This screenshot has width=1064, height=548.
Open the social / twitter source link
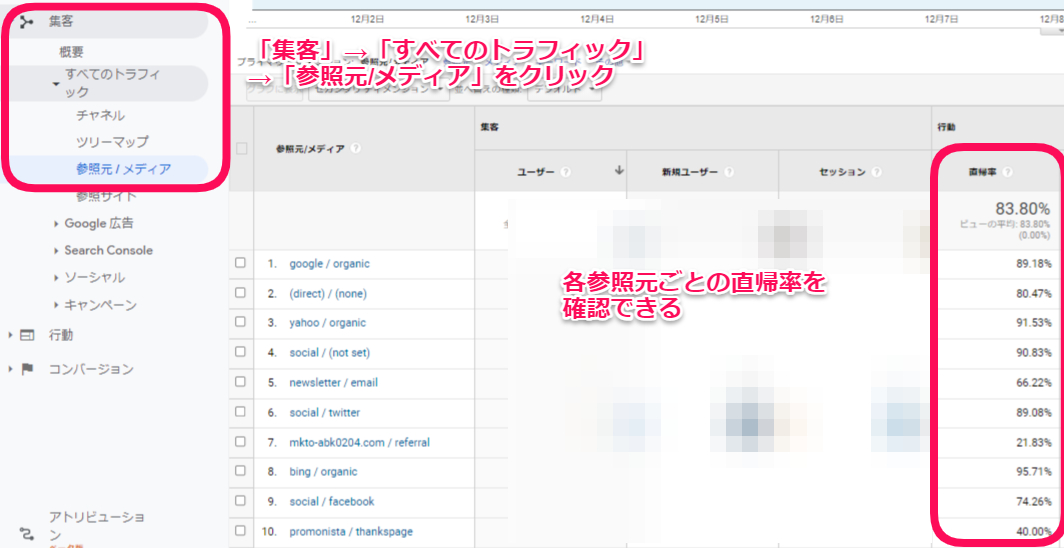pyautogui.click(x=324, y=412)
